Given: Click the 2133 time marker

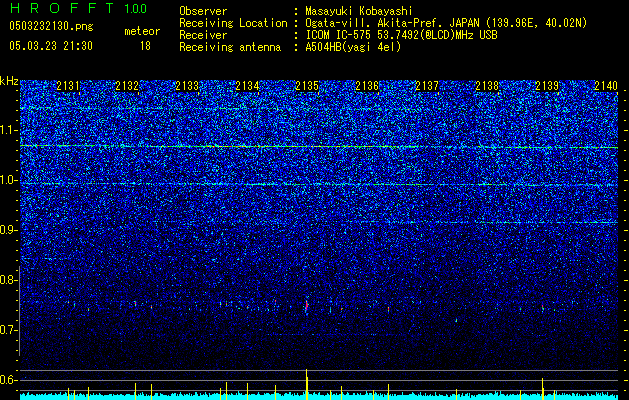Looking at the screenshot, I should point(187,86).
